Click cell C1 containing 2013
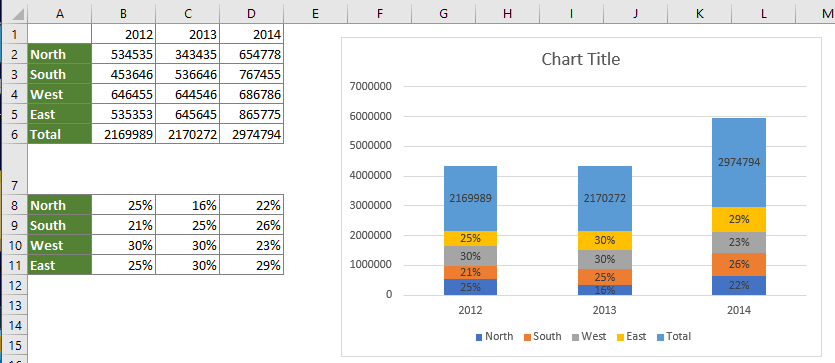Viewport: 835px width, 363px height. click(187, 35)
